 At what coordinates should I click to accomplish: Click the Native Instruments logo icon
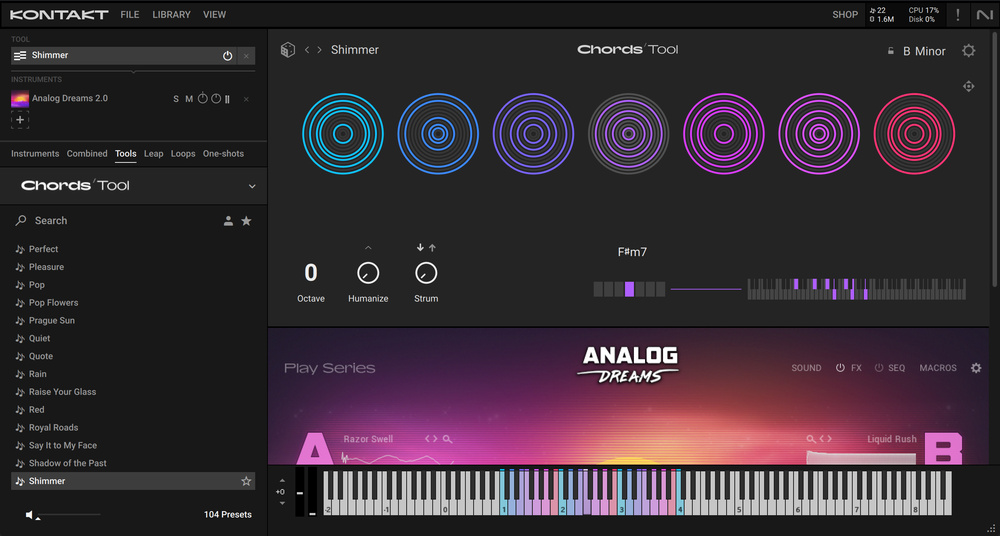tap(985, 15)
